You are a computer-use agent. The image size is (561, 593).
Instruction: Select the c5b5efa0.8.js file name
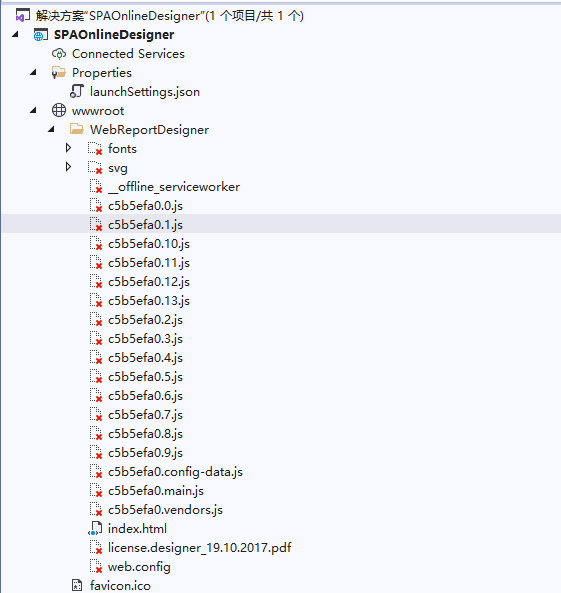coord(145,434)
